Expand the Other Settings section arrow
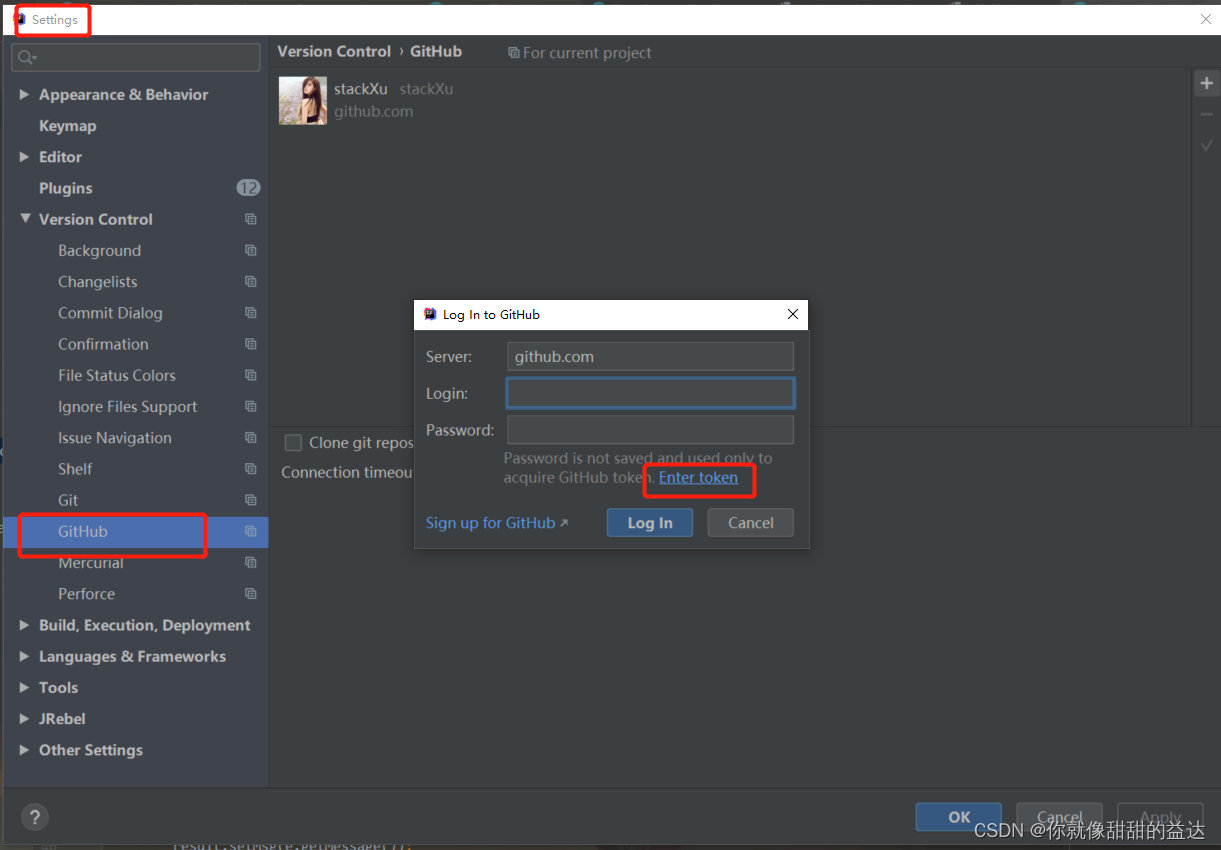This screenshot has width=1221, height=850. 24,750
